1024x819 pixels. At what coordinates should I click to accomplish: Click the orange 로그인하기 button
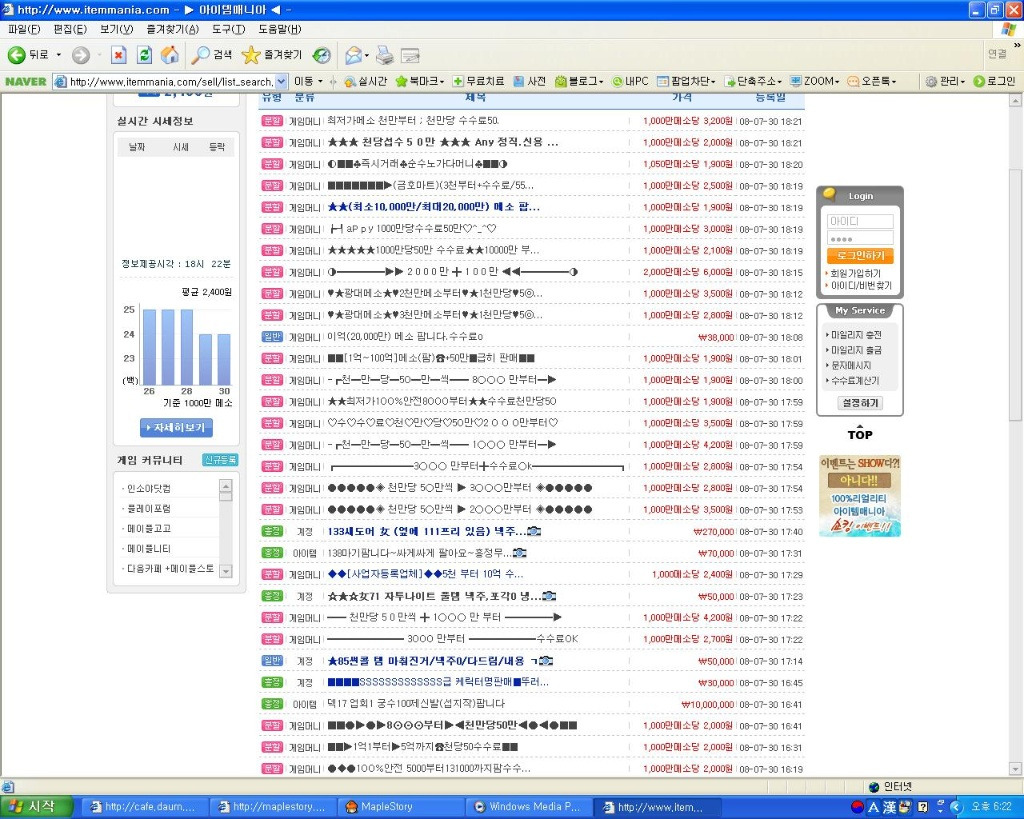point(859,256)
